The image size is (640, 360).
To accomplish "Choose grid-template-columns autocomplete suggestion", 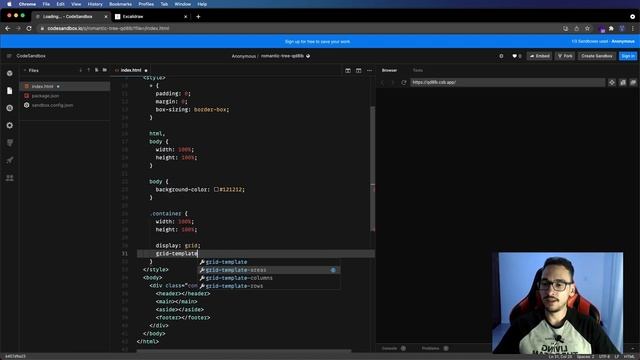I will click(269, 278).
